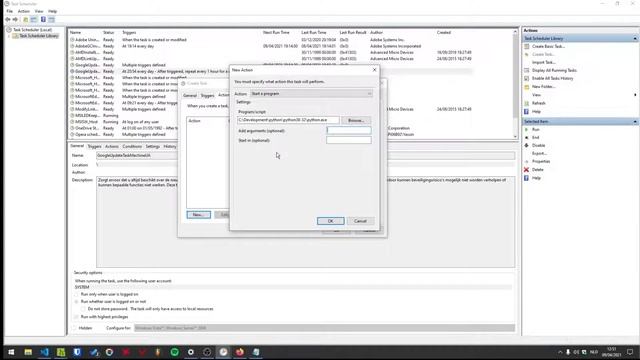Click the Help icon under Selected Item
Image resolution: width=640 pixels, height=360 pixels.
527,178
